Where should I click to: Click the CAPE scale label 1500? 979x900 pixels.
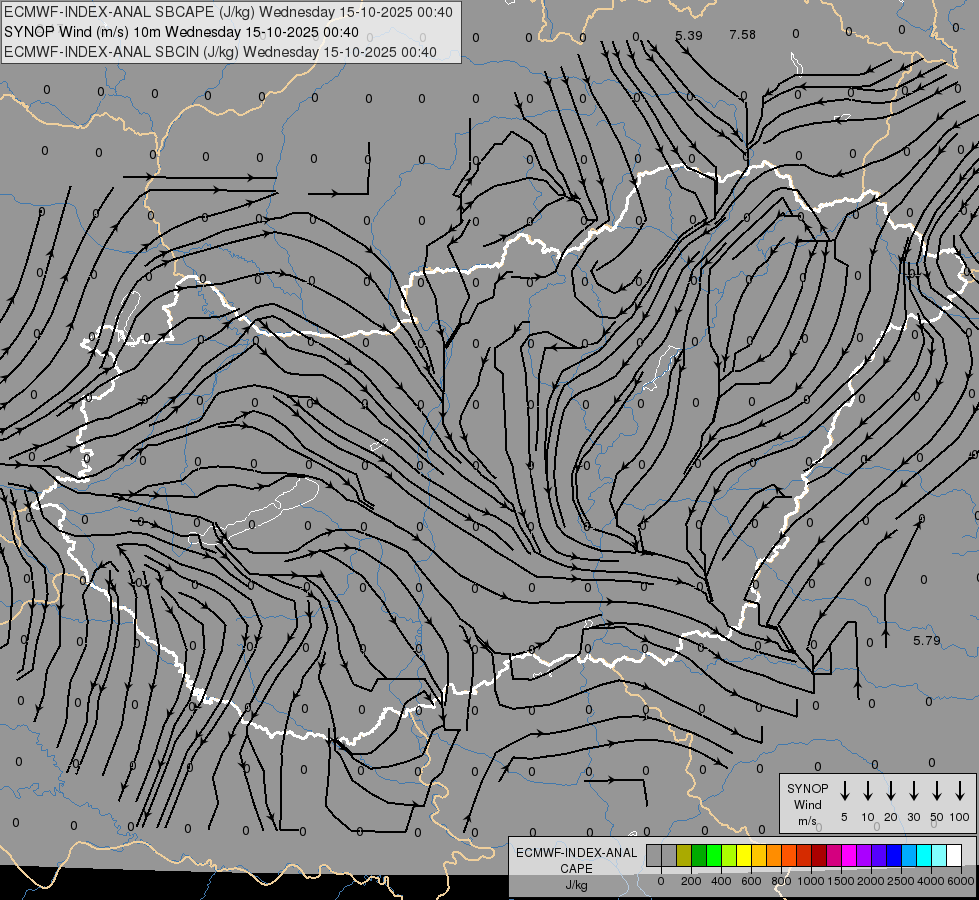coord(841,881)
